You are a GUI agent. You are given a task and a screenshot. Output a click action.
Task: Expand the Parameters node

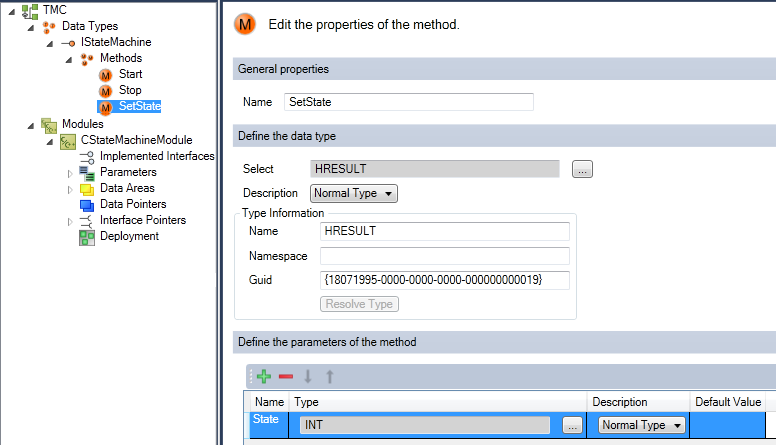click(x=70, y=174)
